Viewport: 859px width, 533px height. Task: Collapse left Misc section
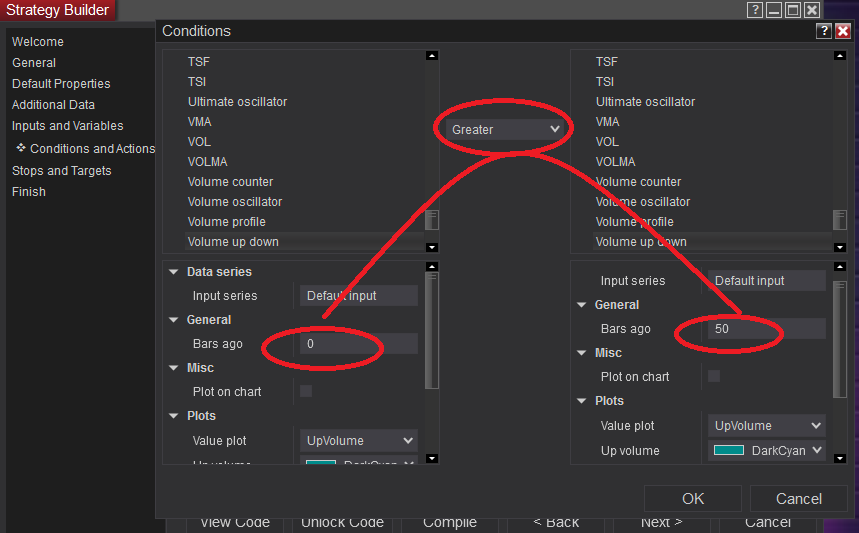[174, 368]
